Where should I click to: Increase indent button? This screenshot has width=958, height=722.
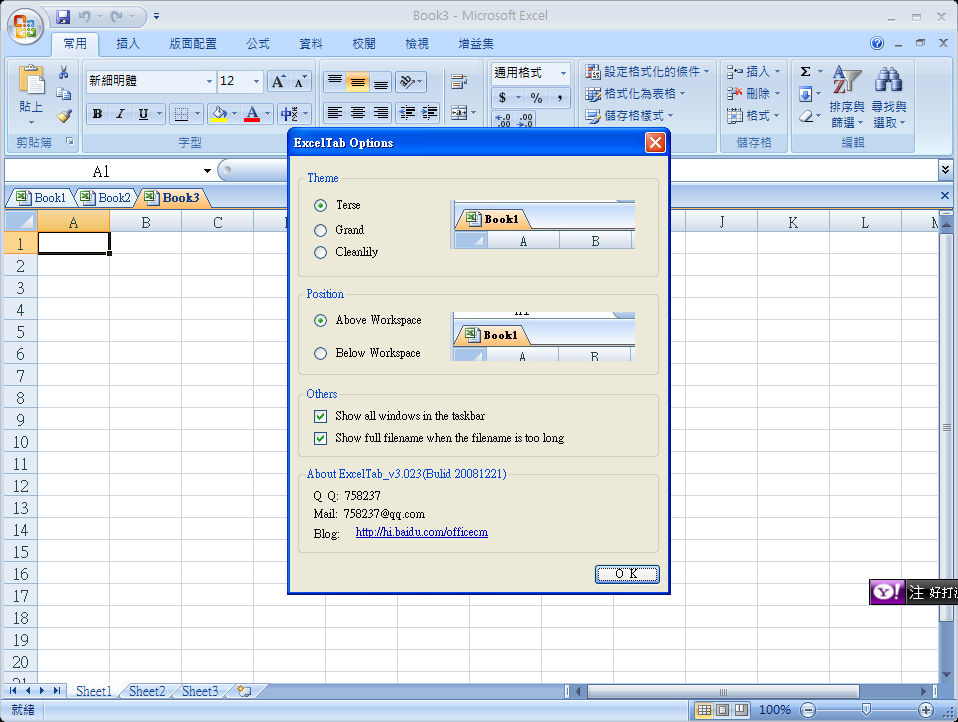click(x=430, y=112)
